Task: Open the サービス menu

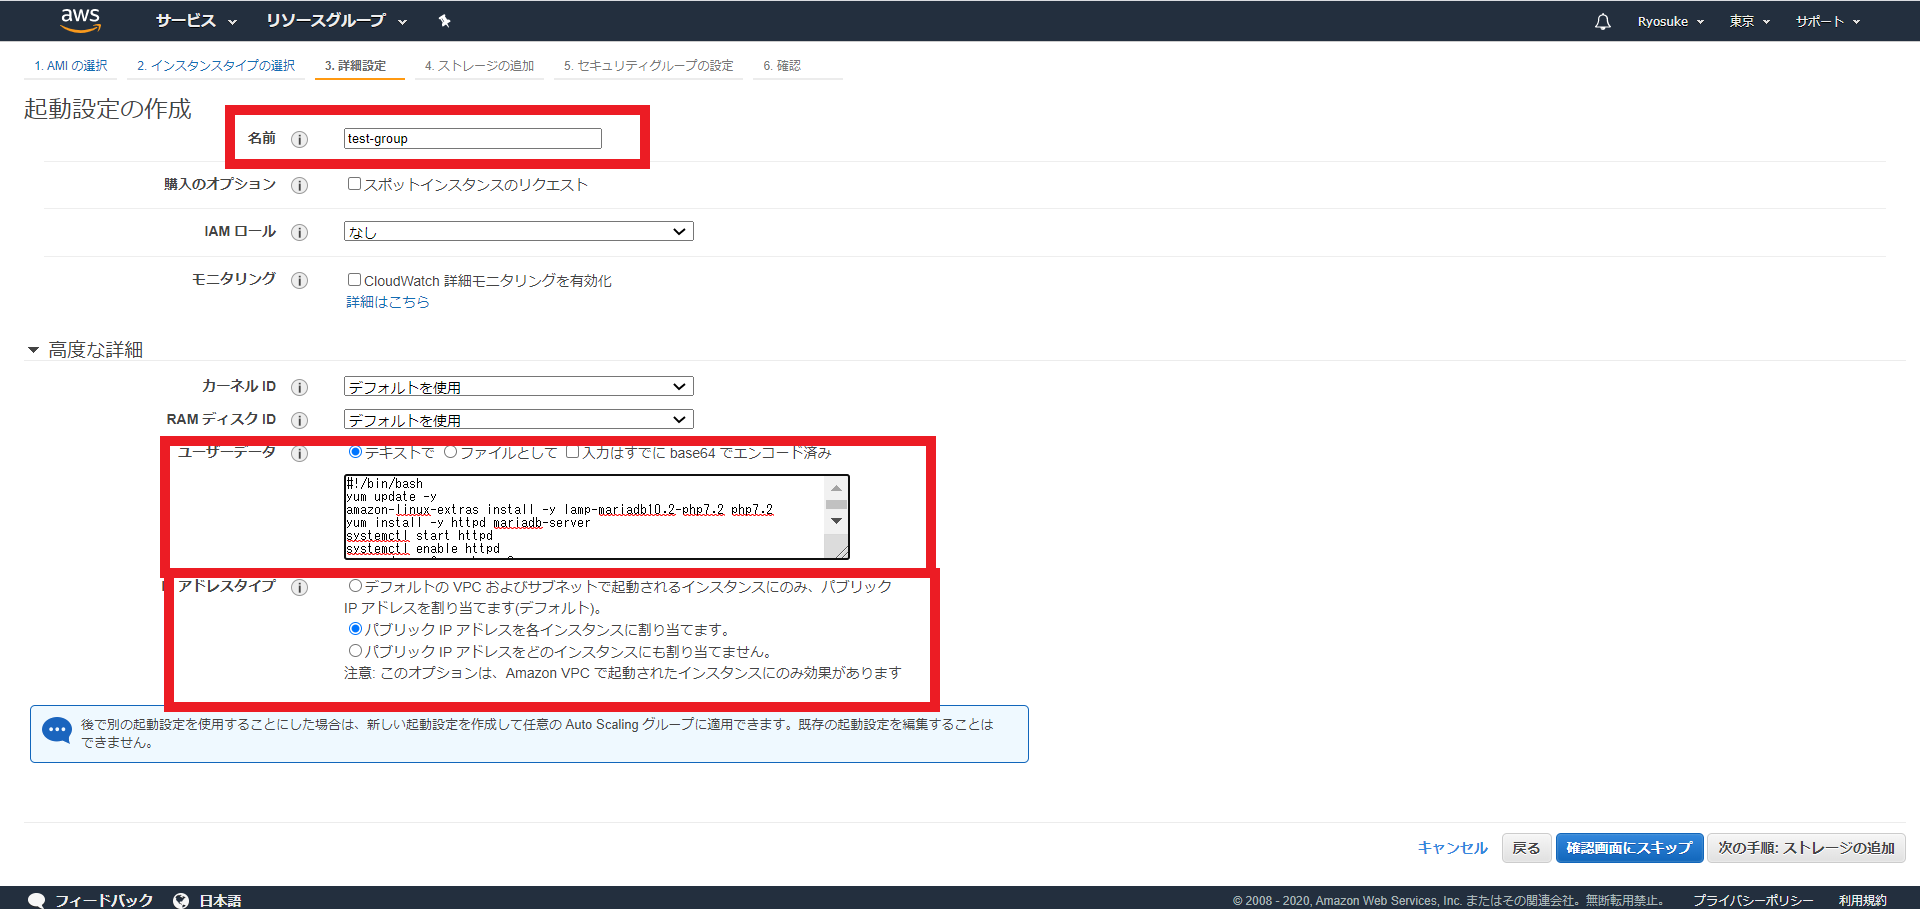Action: coord(196,21)
